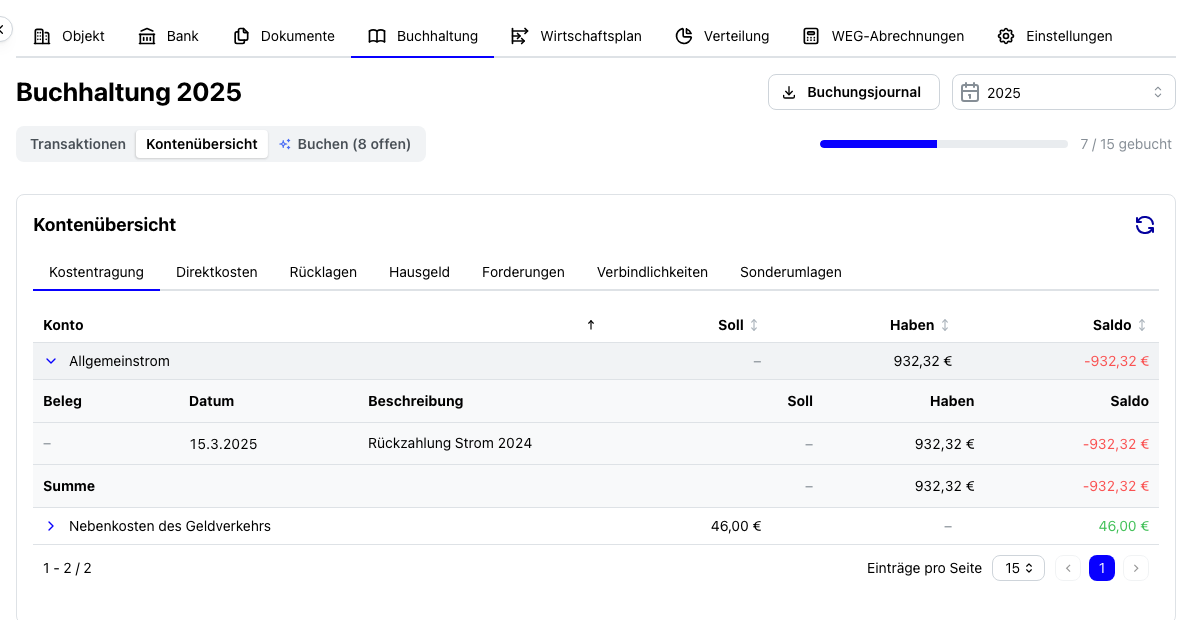Click the Buchhaltung 2025 heading
This screenshot has height=620, width=1192.
pyautogui.click(x=128, y=93)
